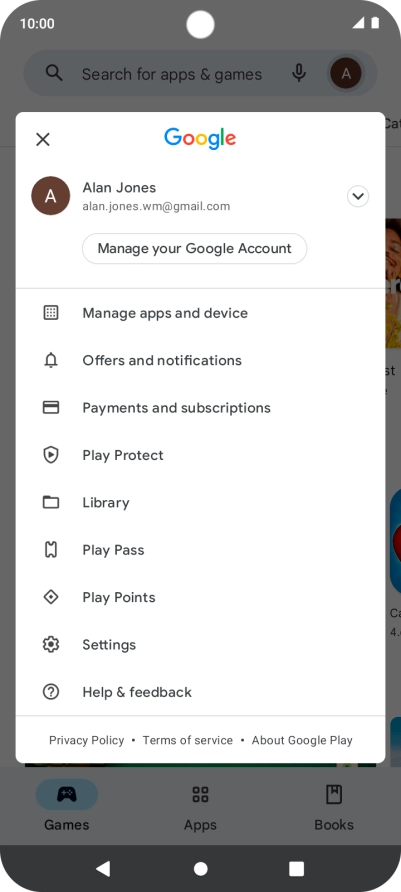
Task: Expand the account switcher chevron
Action: pos(358,197)
